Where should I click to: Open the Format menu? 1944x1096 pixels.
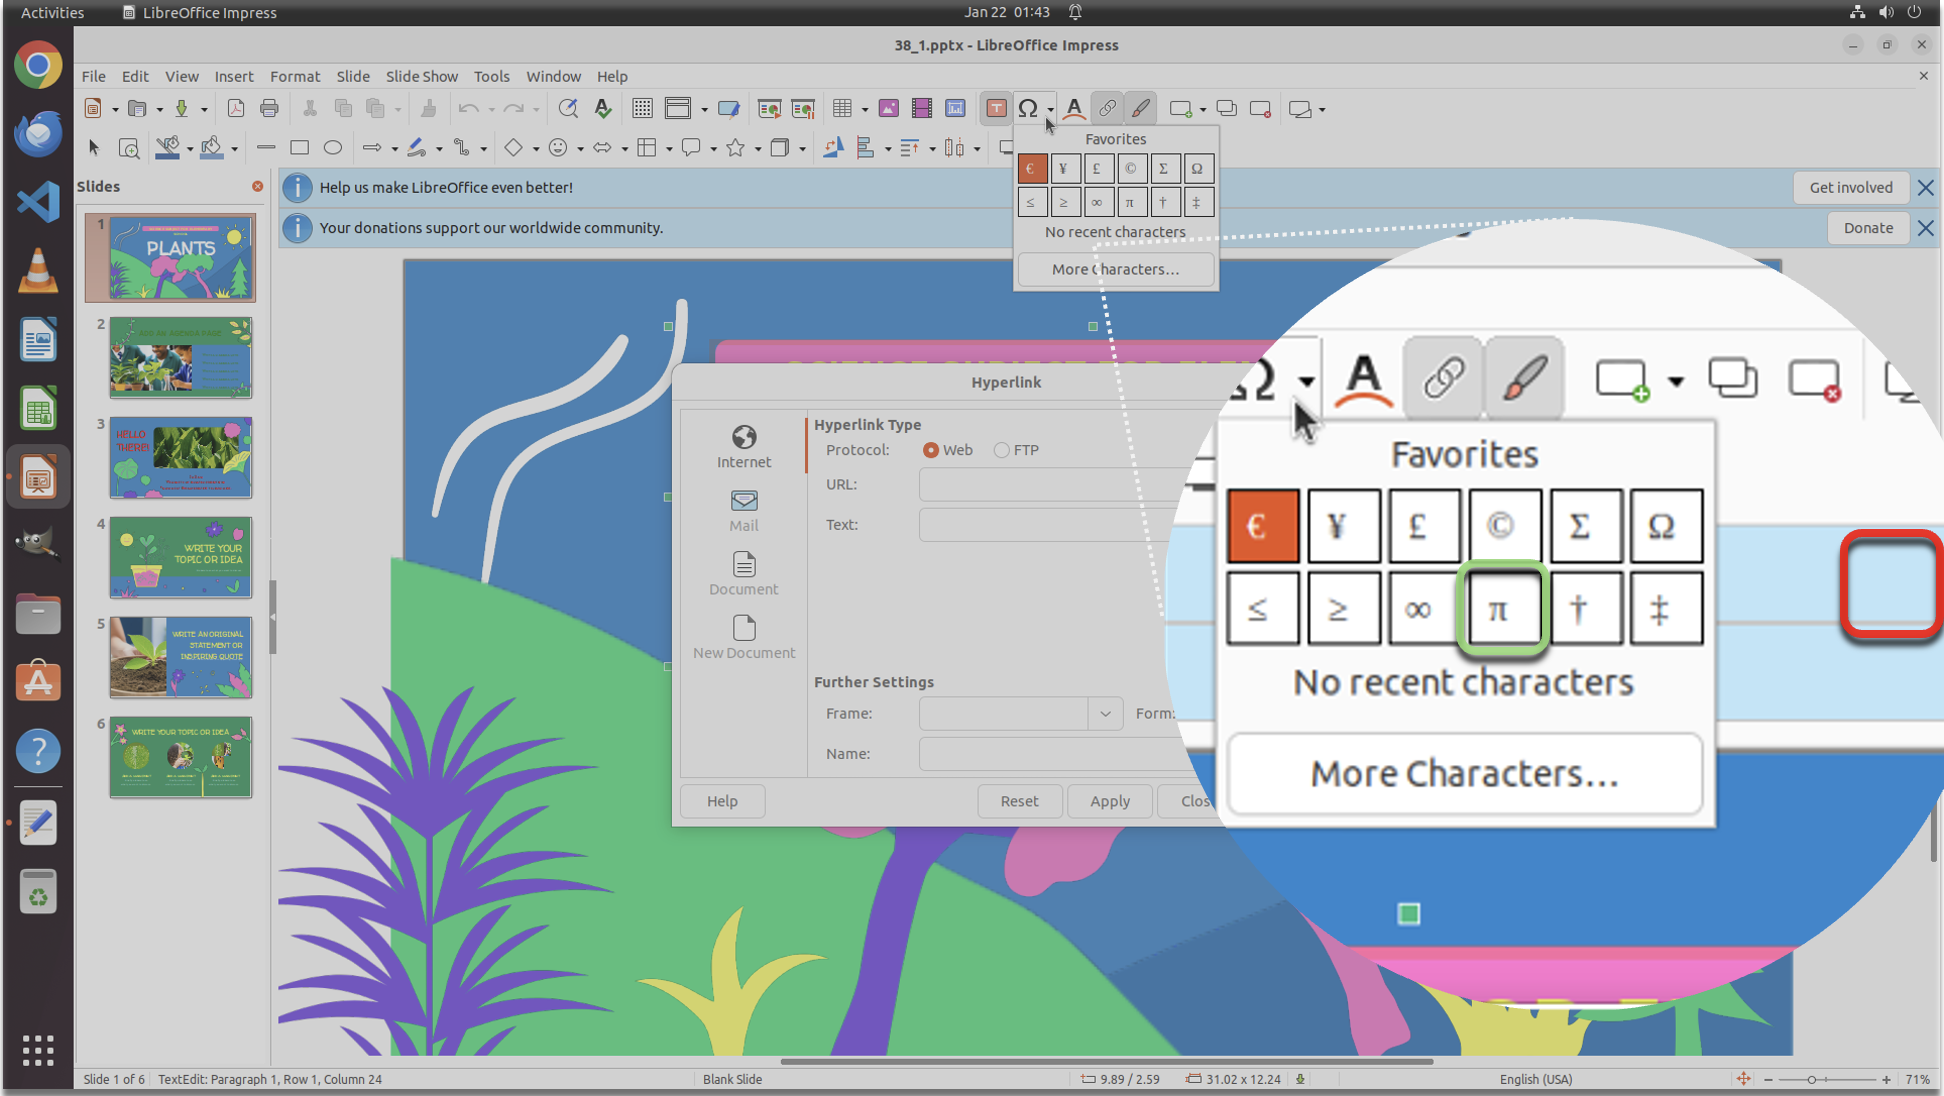[x=294, y=76]
